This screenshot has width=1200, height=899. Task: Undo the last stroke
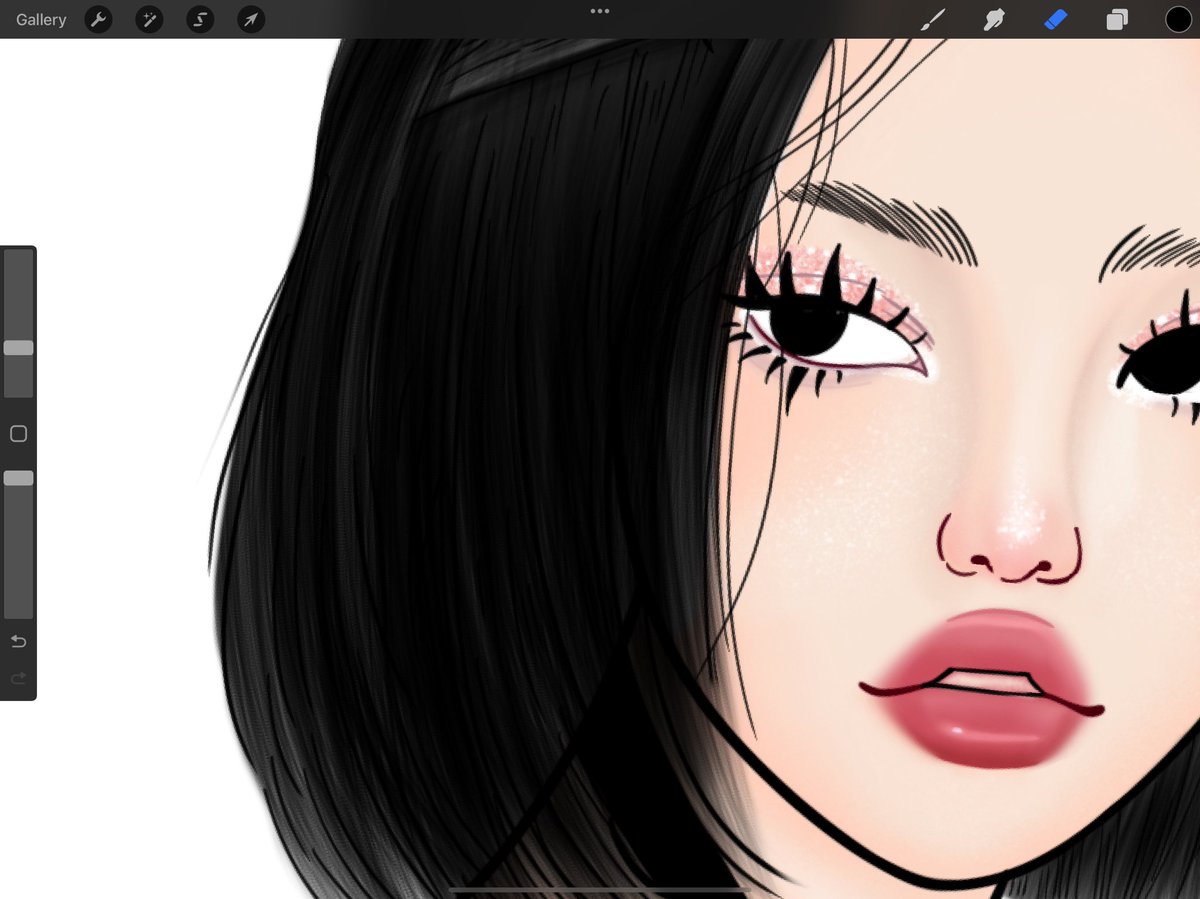coord(18,641)
